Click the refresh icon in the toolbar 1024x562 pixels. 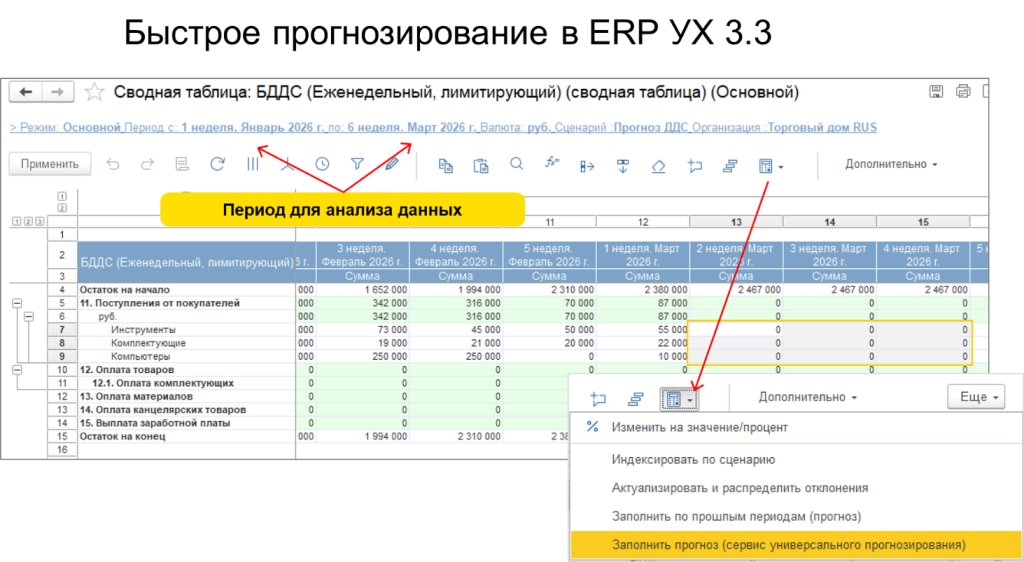217,164
